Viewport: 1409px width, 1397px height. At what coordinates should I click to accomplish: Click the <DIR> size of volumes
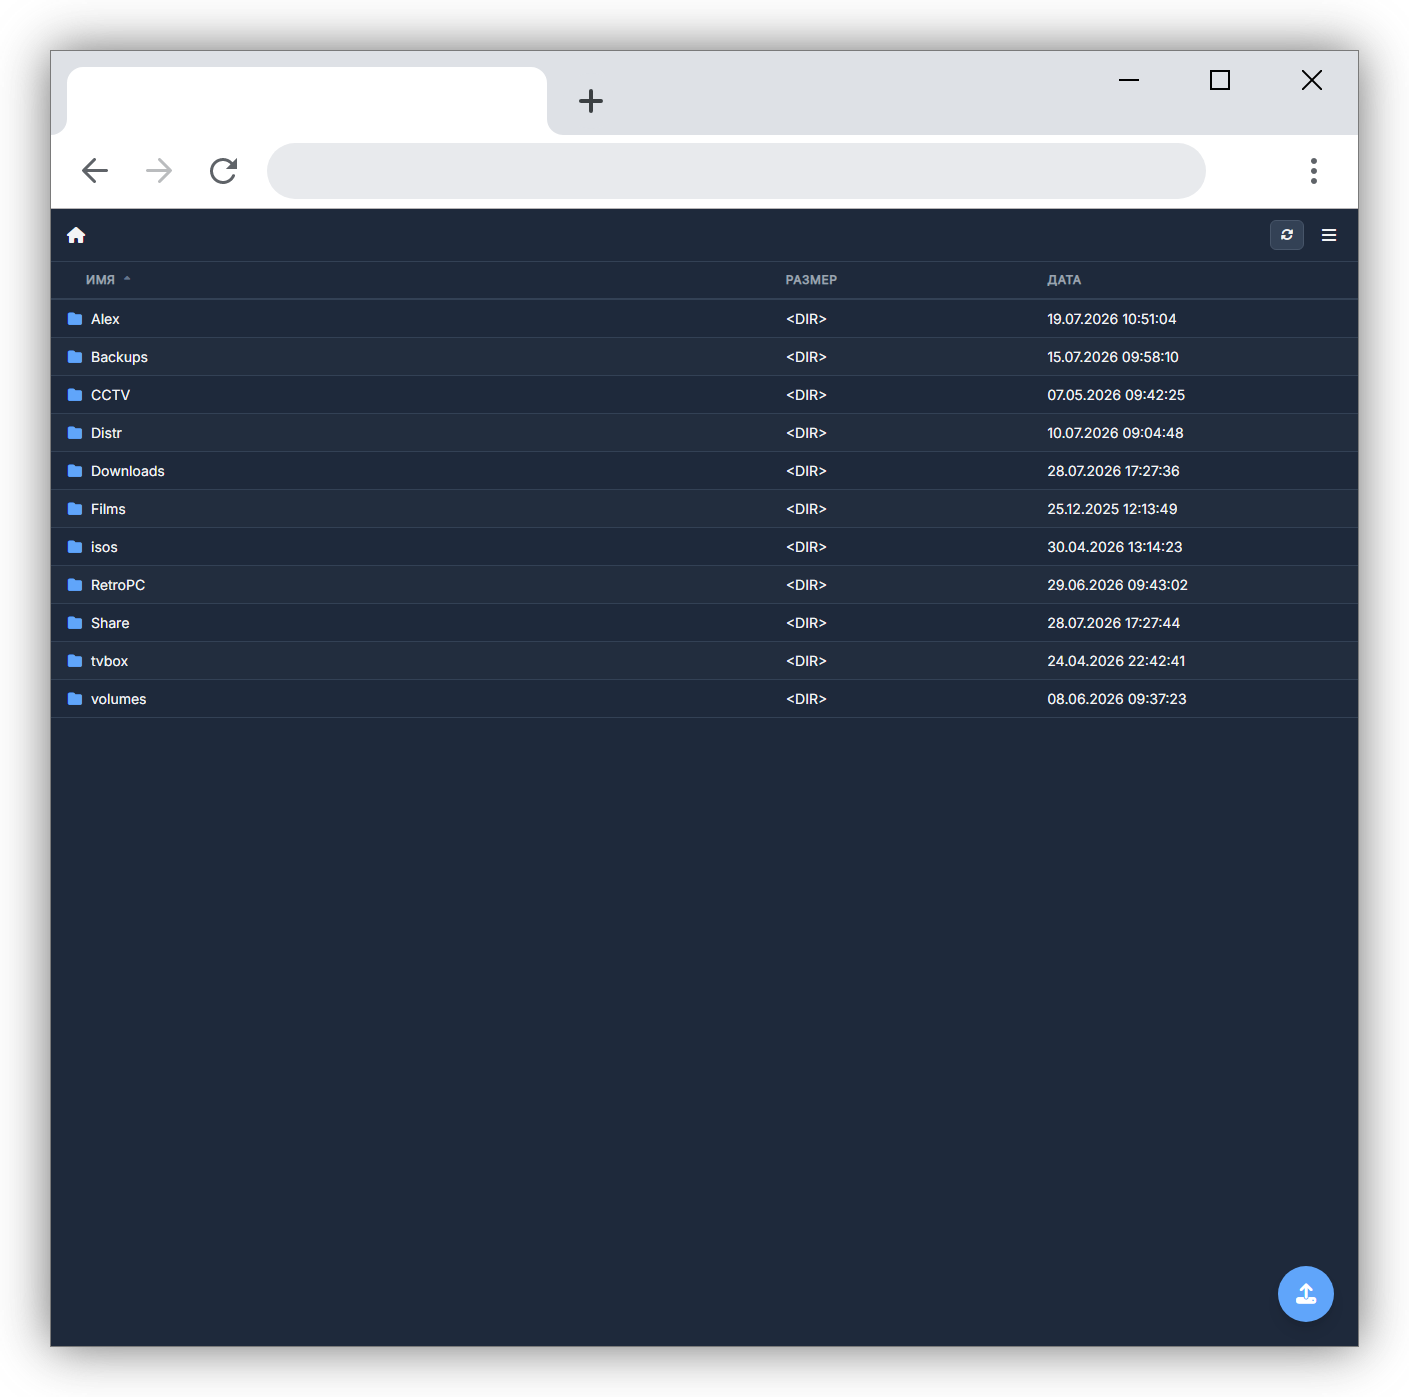pos(806,699)
